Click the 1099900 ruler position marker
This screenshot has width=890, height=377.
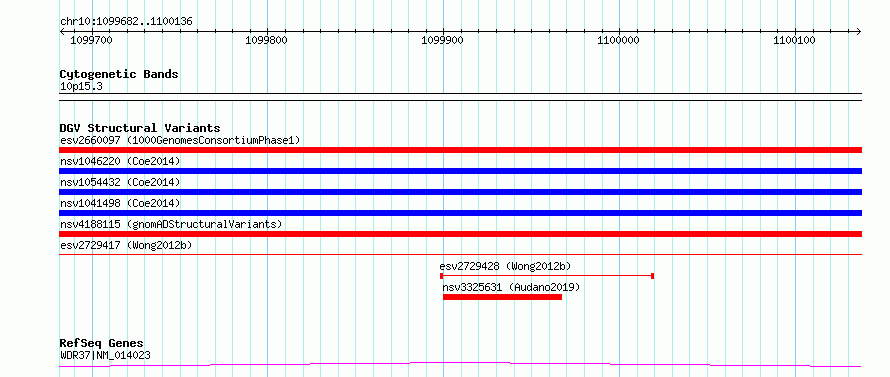point(443,40)
